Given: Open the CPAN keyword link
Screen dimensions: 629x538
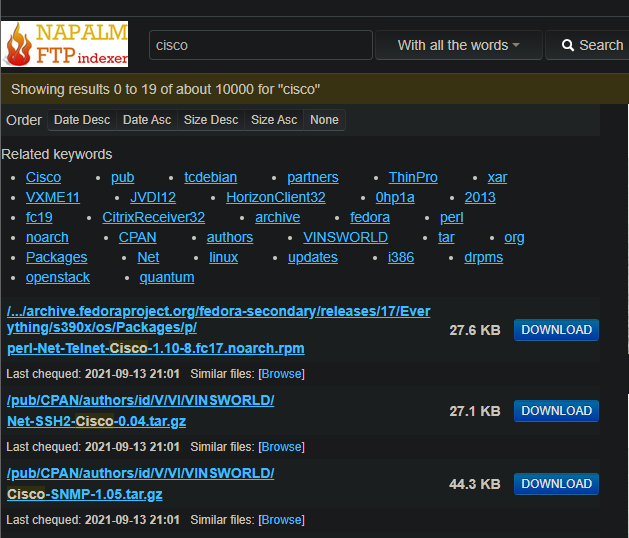Looking at the screenshot, I should [x=137, y=238].
